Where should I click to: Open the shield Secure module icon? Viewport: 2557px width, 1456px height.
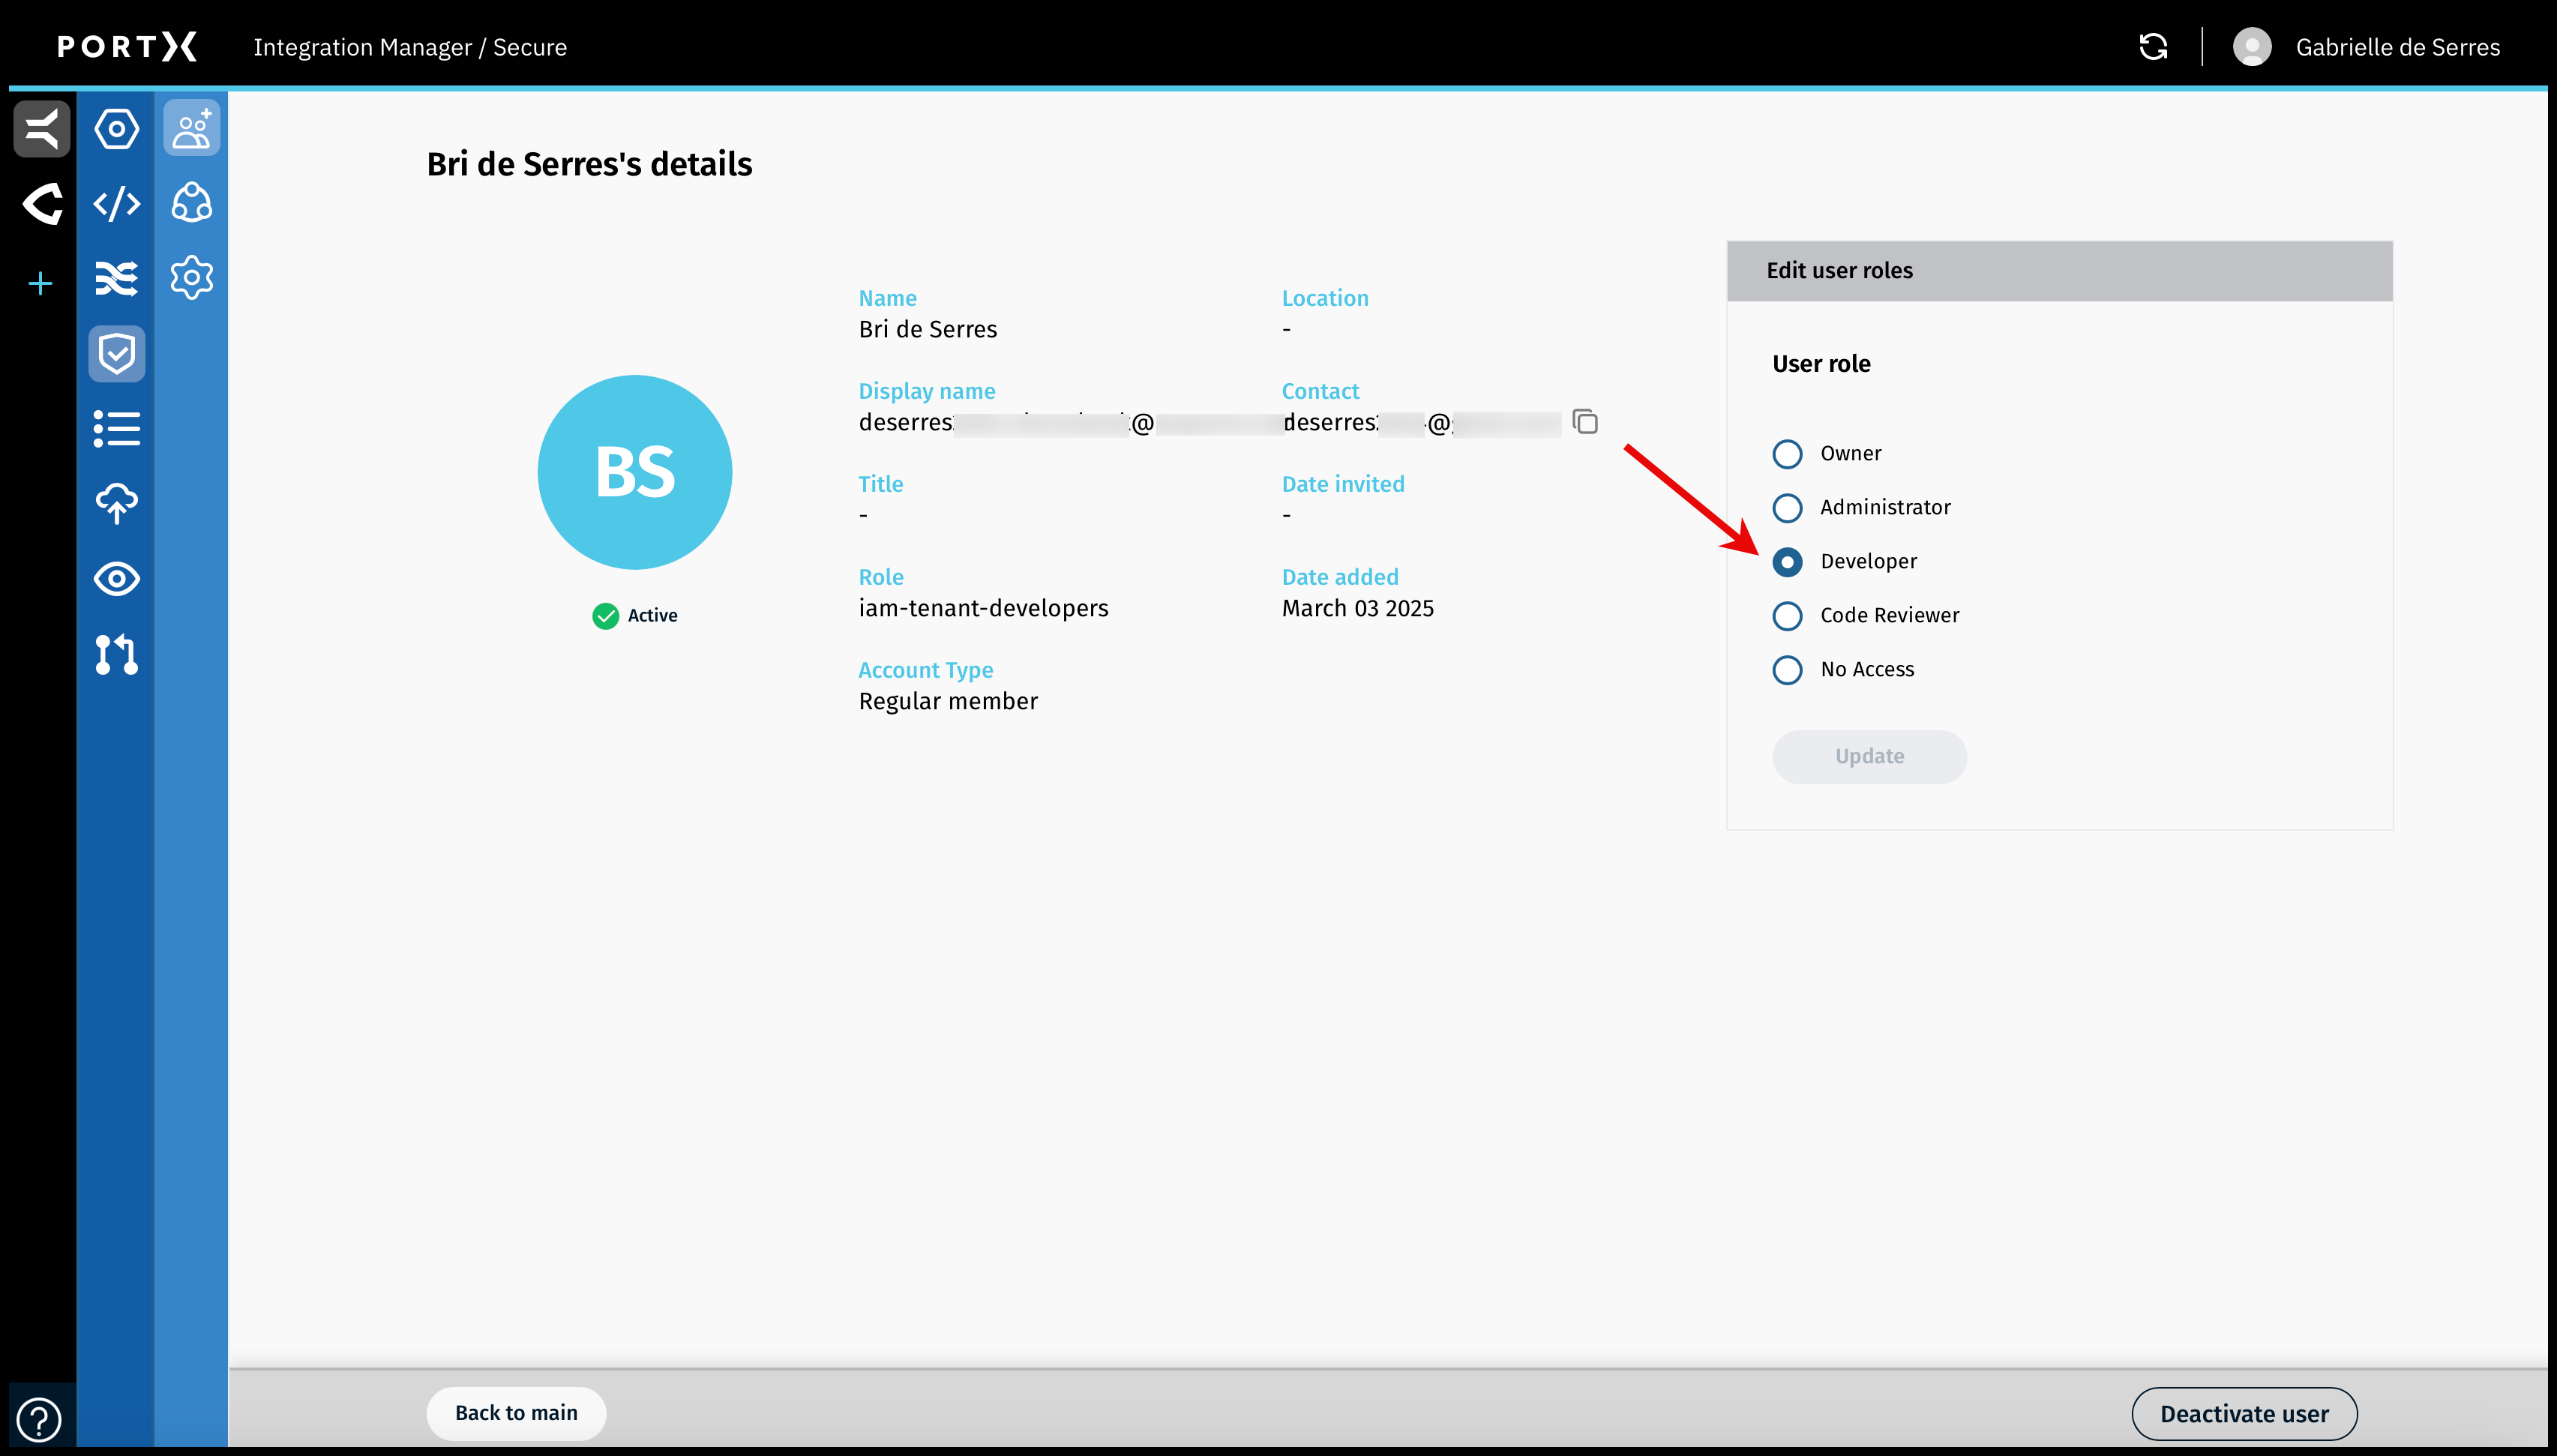click(x=116, y=354)
